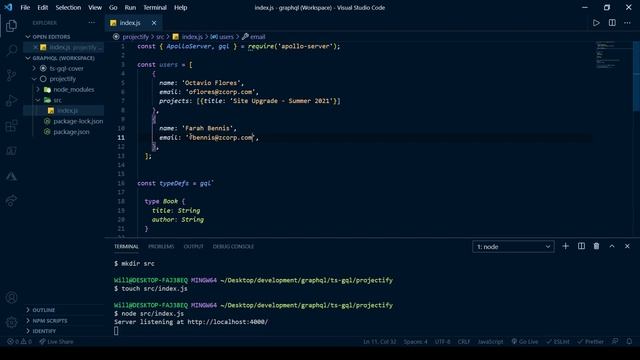
Task: Open the Help menu
Action: [180, 7]
